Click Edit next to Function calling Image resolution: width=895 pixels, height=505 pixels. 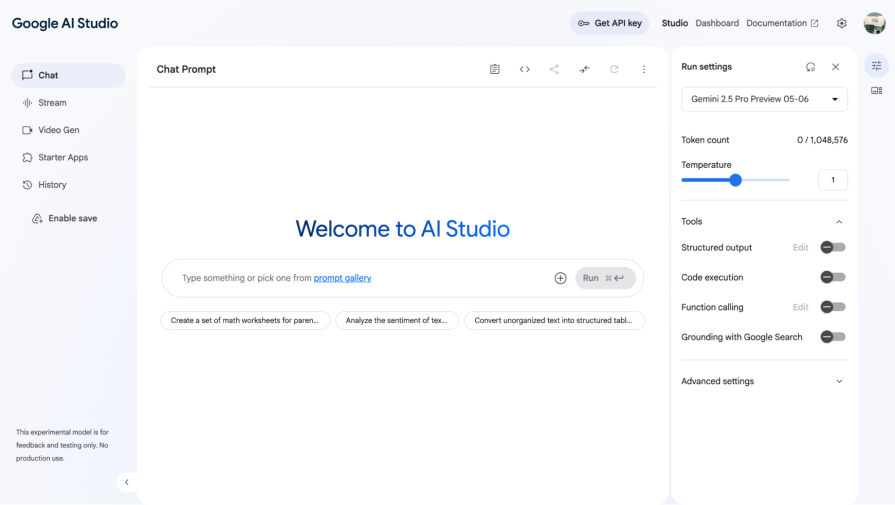(800, 307)
